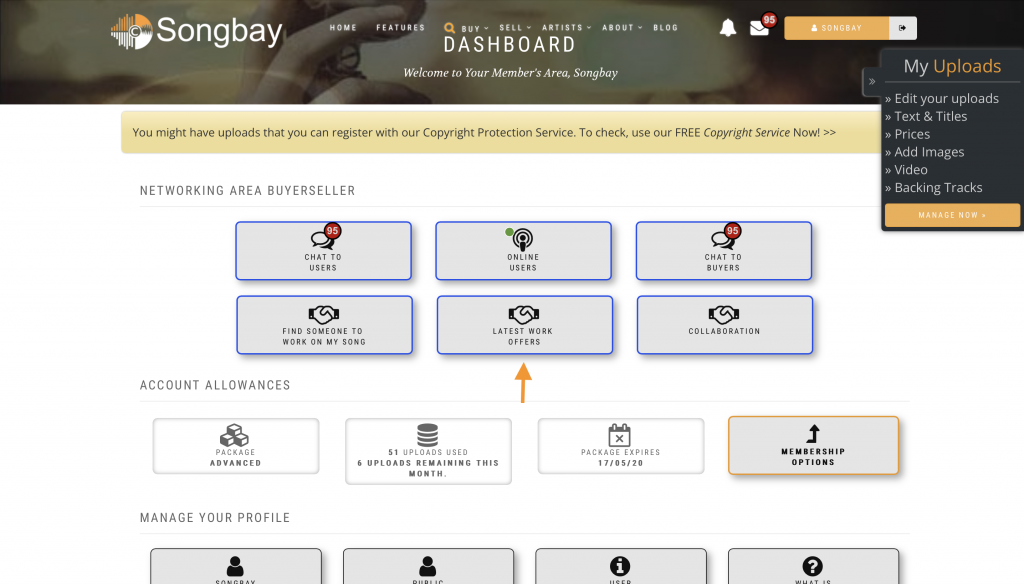Open the User info tile
1024x584 pixels.
point(620,566)
